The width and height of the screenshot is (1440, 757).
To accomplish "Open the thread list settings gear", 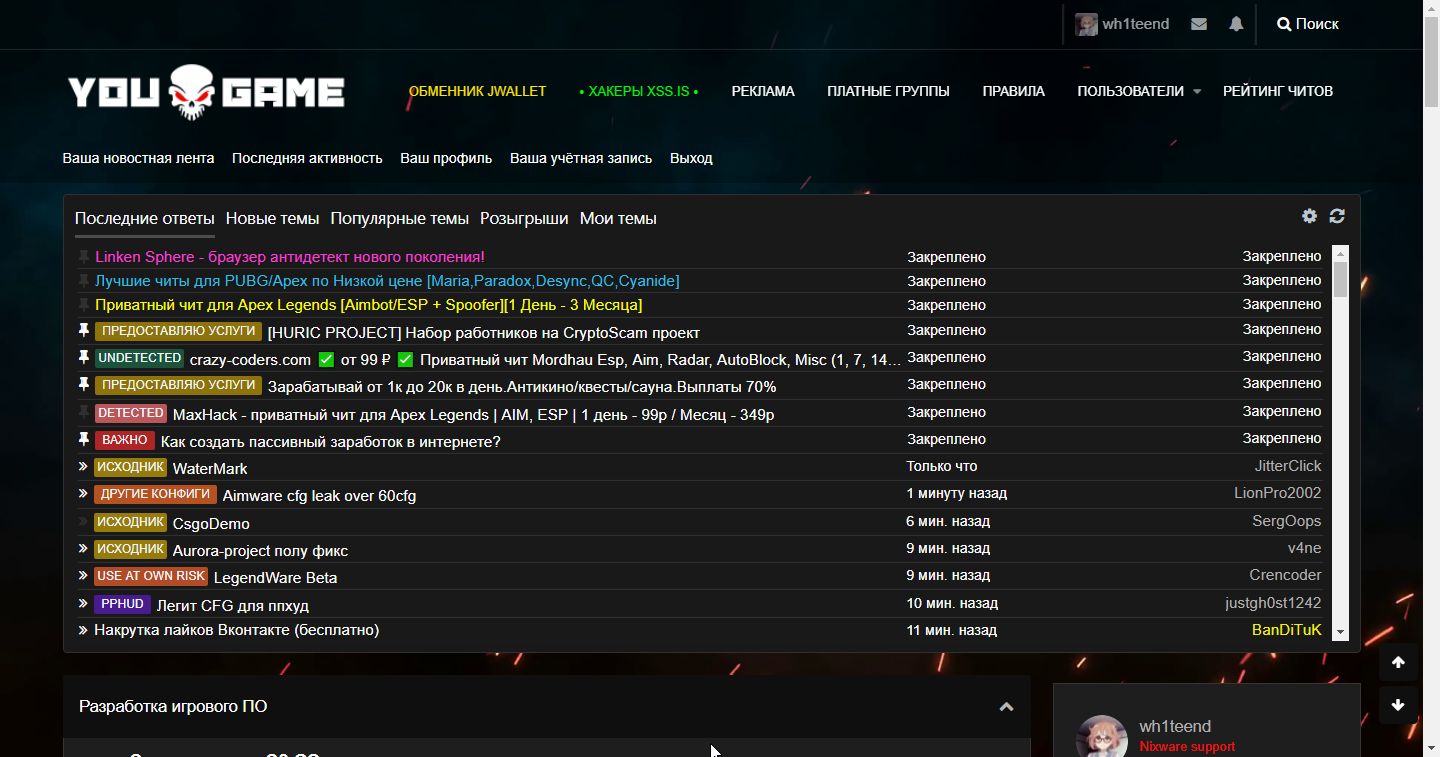I will click(x=1309, y=216).
